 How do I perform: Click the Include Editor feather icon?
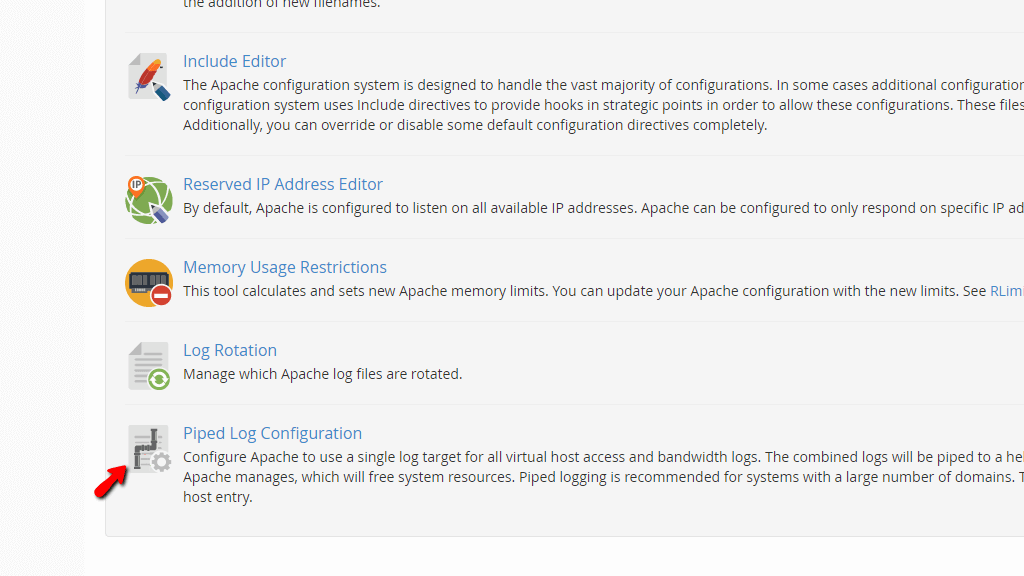coord(149,76)
